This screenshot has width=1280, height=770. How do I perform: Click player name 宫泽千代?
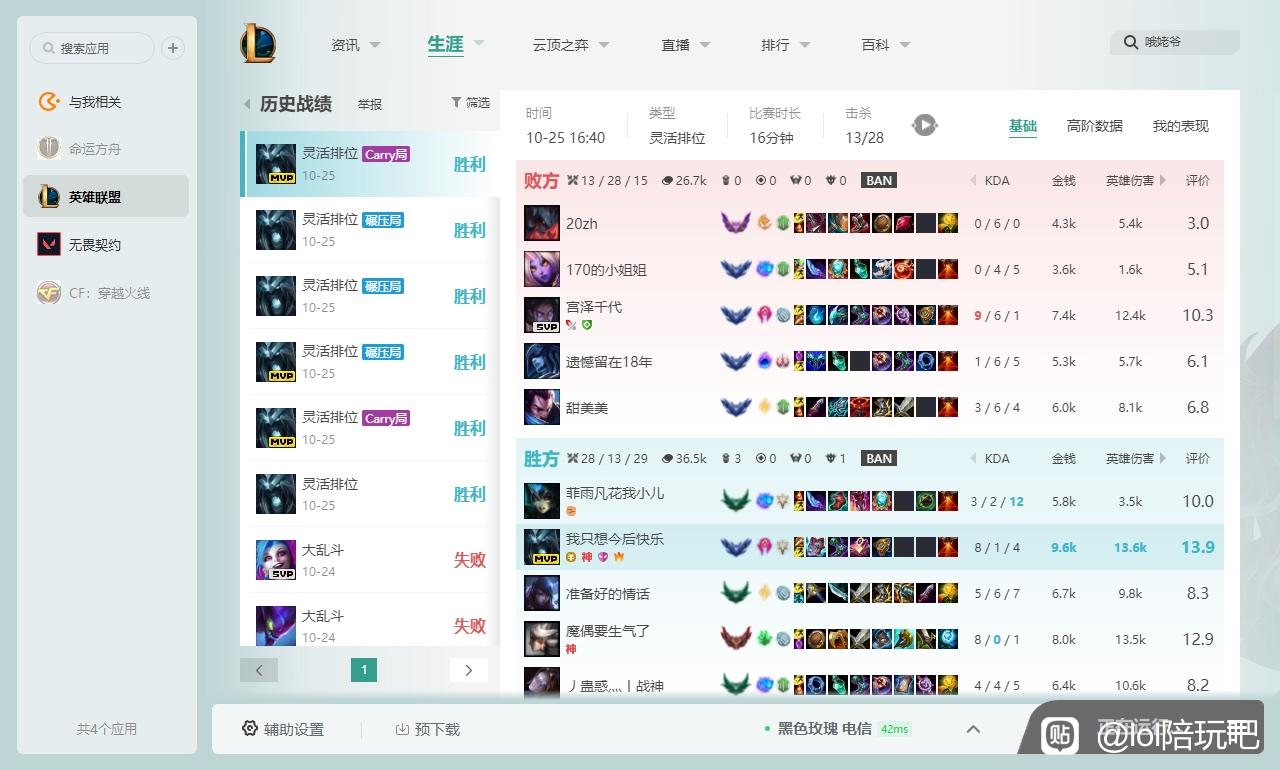(x=594, y=307)
